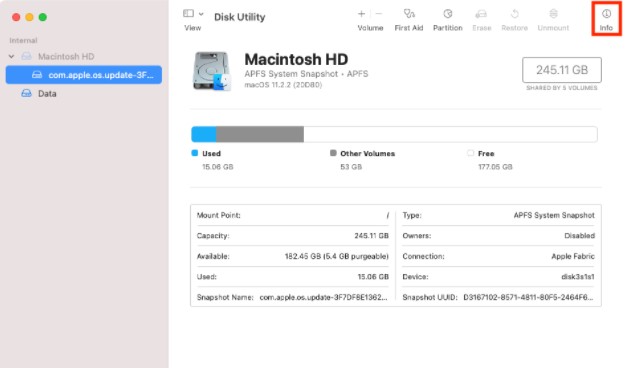Click the Macintosh HD drive image
The height and width of the screenshot is (368, 636).
[x=212, y=71]
